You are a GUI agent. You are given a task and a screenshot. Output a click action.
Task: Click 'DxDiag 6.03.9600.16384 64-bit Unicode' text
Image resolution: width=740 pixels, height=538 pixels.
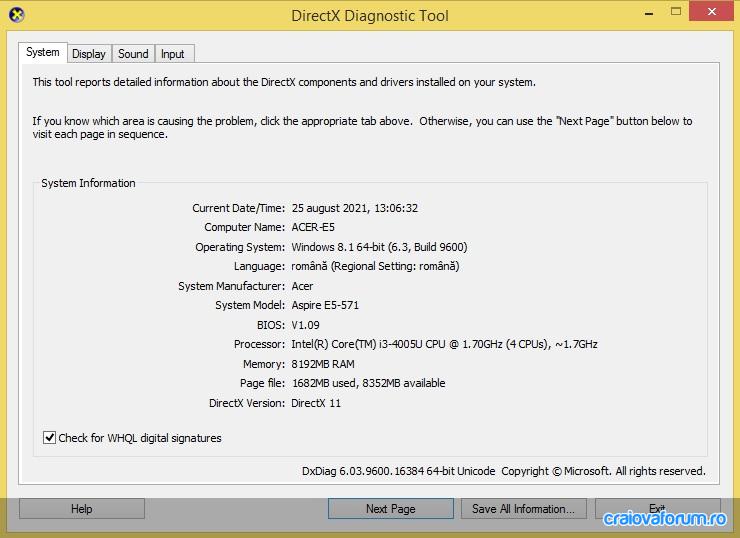tap(398, 471)
